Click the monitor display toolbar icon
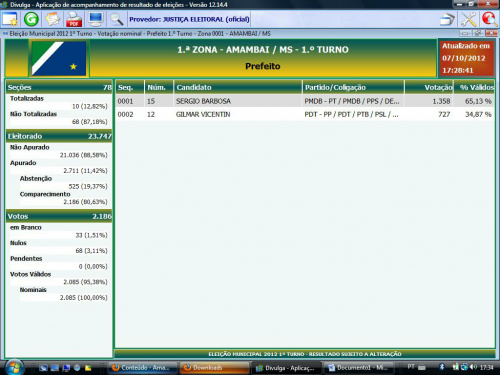Viewport: 500px width, 375px height. [x=96, y=19]
